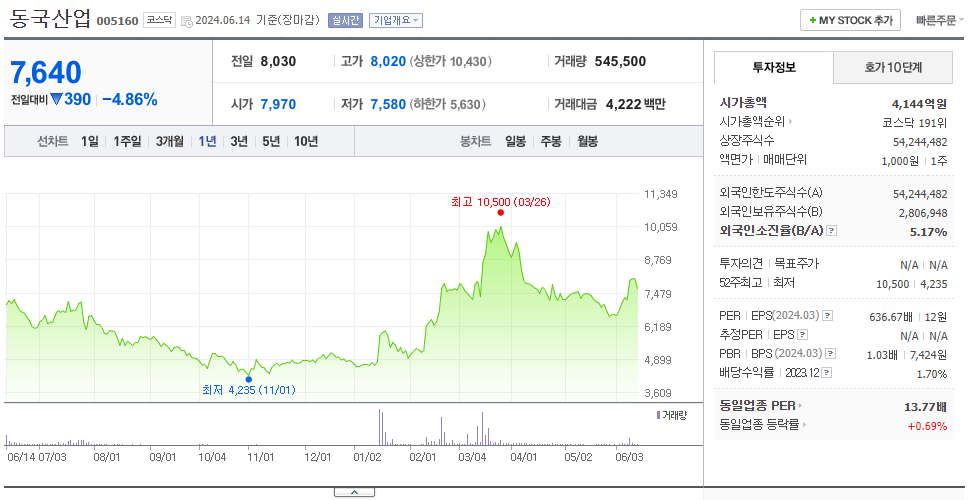Click the 배당수익률 value 1.70%
Screen dimensions: 968x500
click(932, 374)
